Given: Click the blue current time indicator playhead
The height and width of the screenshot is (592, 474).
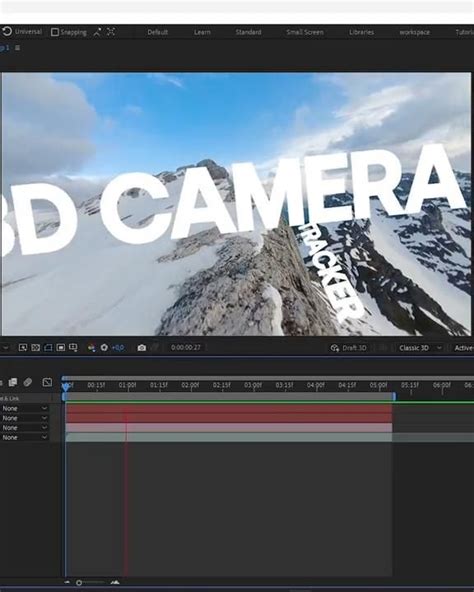Looking at the screenshot, I should (66, 386).
